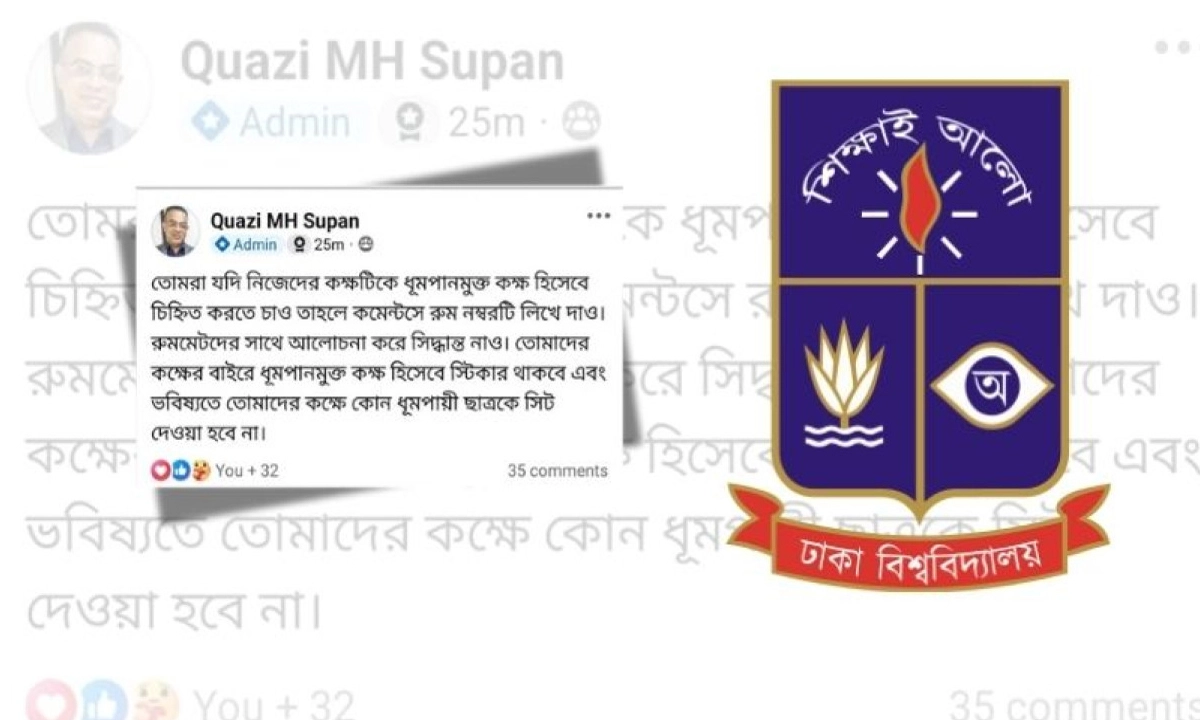The image size is (1200, 720).
Task: Click the large faded '35 comments' text
Action: (1074, 705)
